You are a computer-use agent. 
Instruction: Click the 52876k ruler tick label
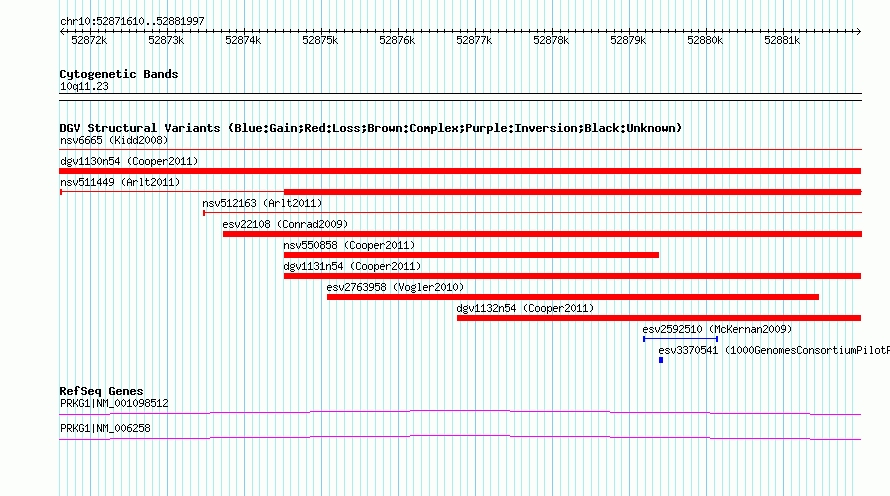click(397, 40)
